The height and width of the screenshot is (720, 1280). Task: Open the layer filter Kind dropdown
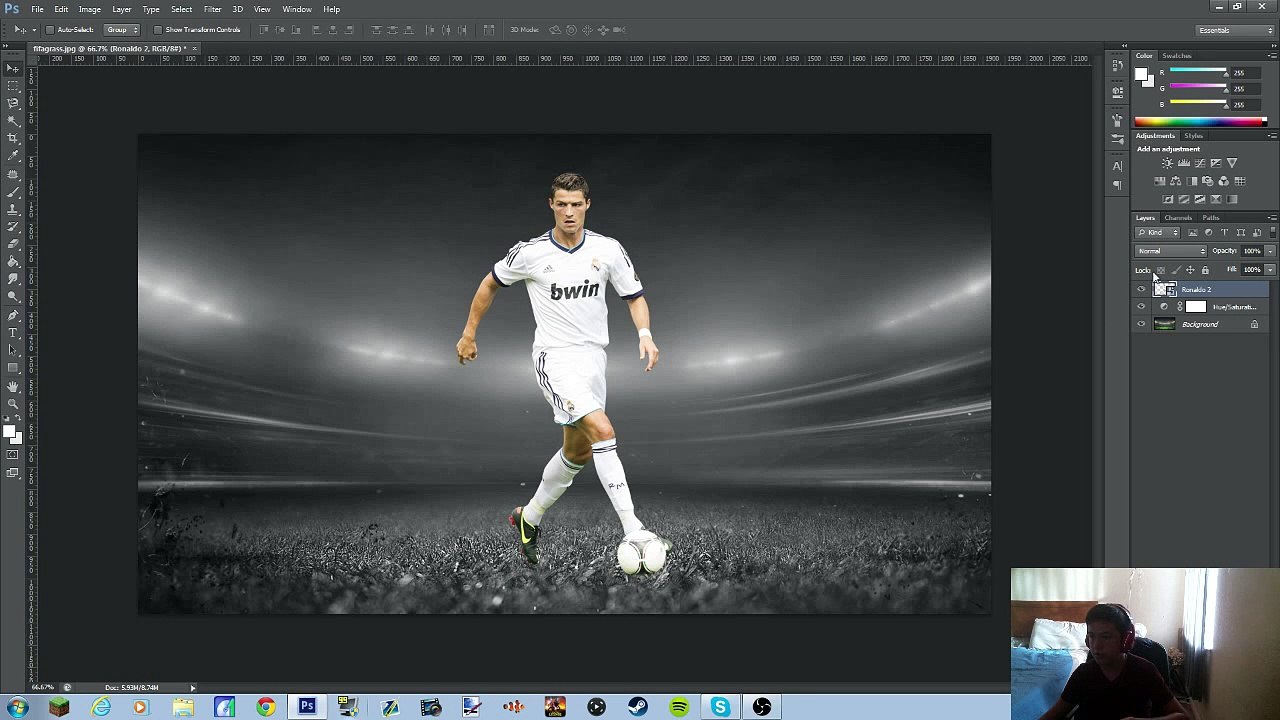(1158, 232)
